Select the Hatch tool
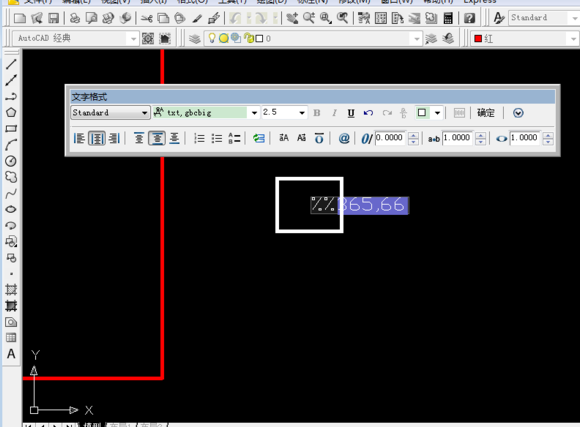Viewport: 580px width, 427px height. pyautogui.click(x=11, y=290)
